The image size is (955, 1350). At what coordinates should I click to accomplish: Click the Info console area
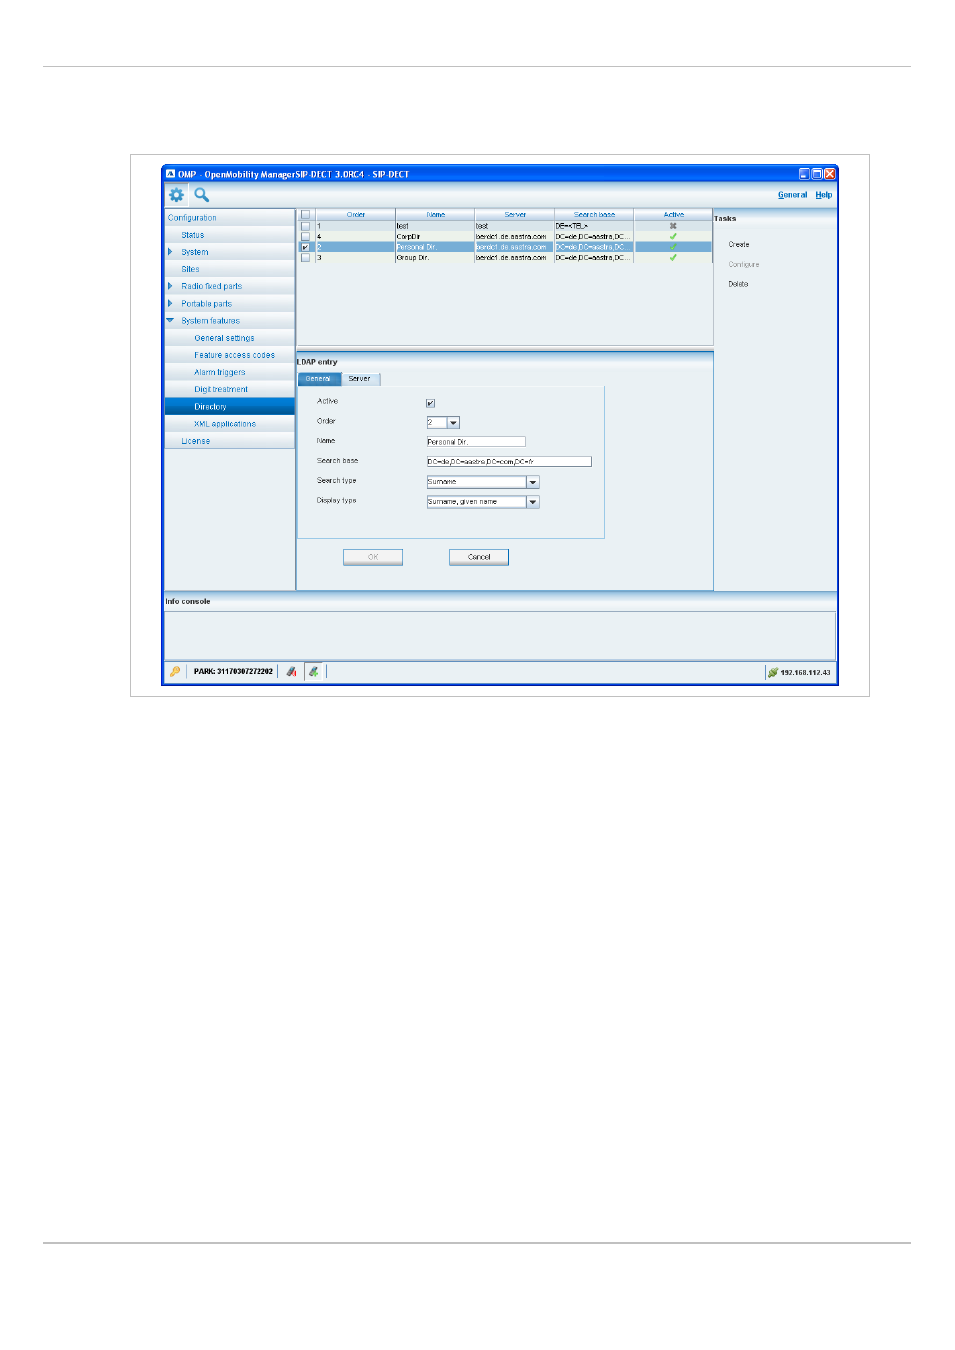(x=499, y=634)
